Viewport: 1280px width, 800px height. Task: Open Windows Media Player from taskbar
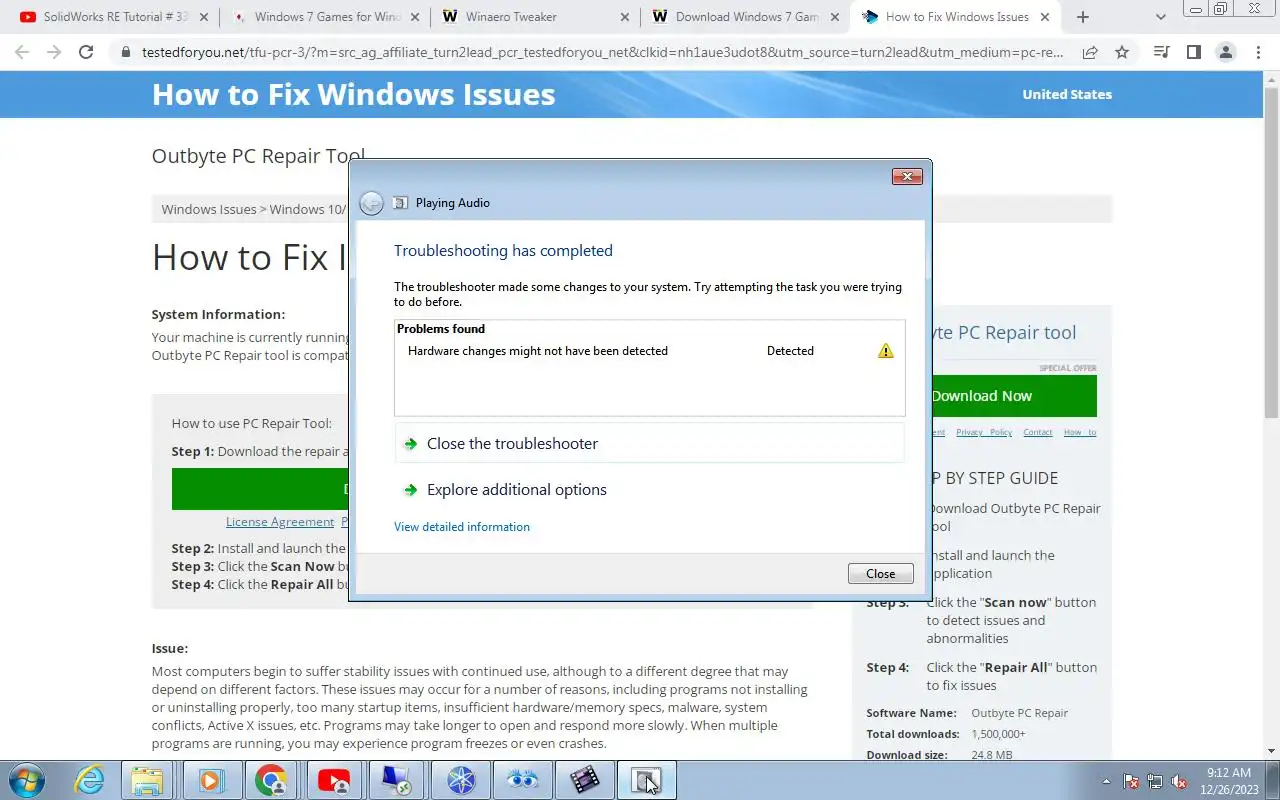click(210, 780)
